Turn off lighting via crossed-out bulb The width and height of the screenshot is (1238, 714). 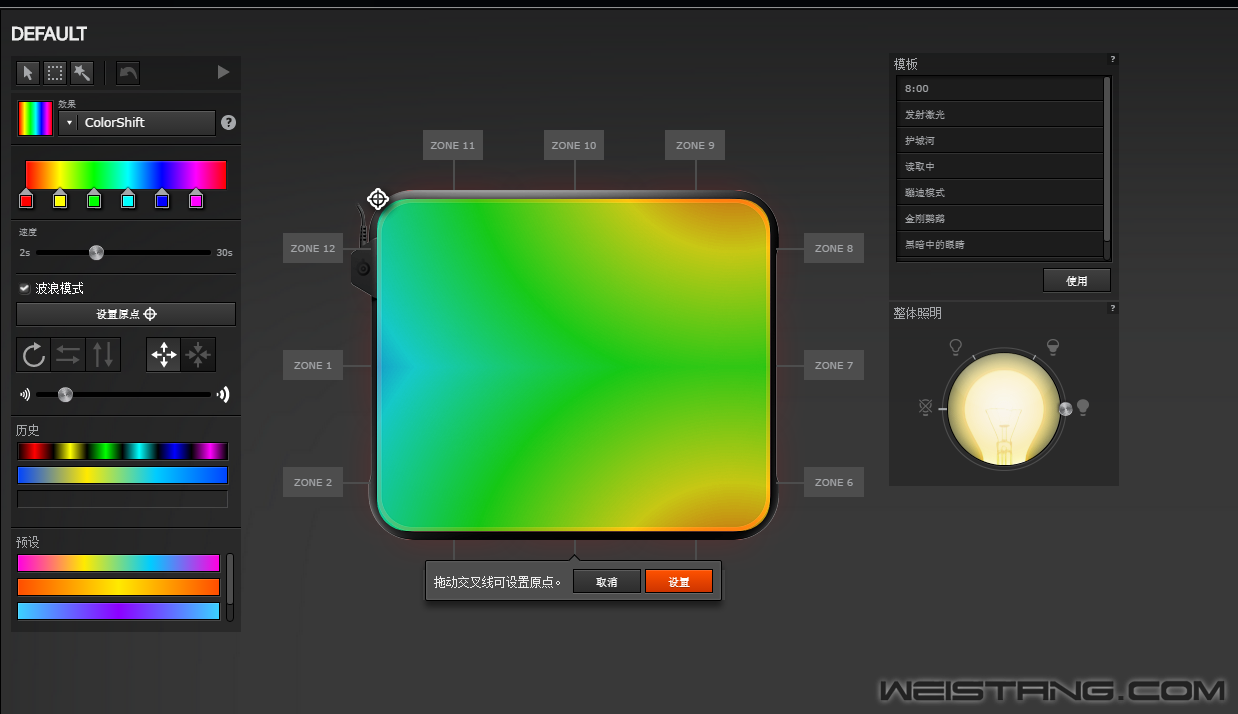click(925, 407)
